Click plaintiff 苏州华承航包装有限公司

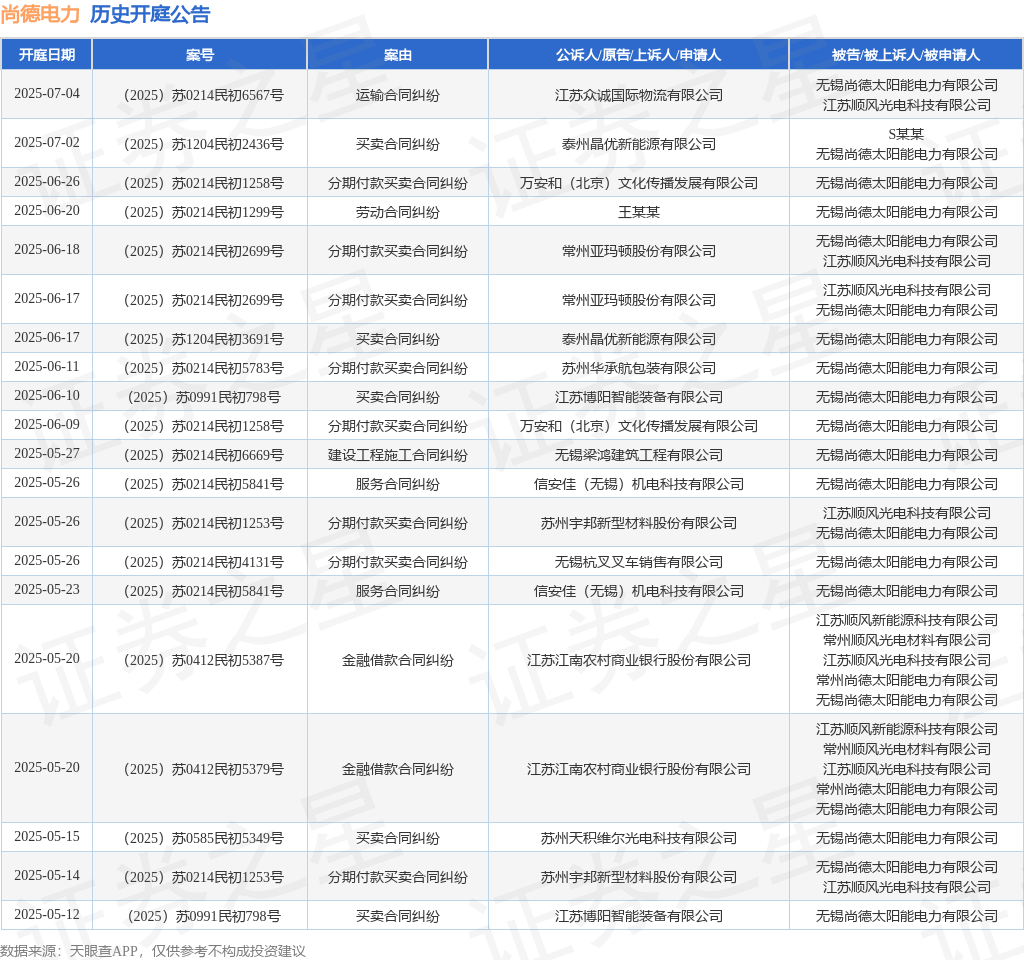[639, 368]
